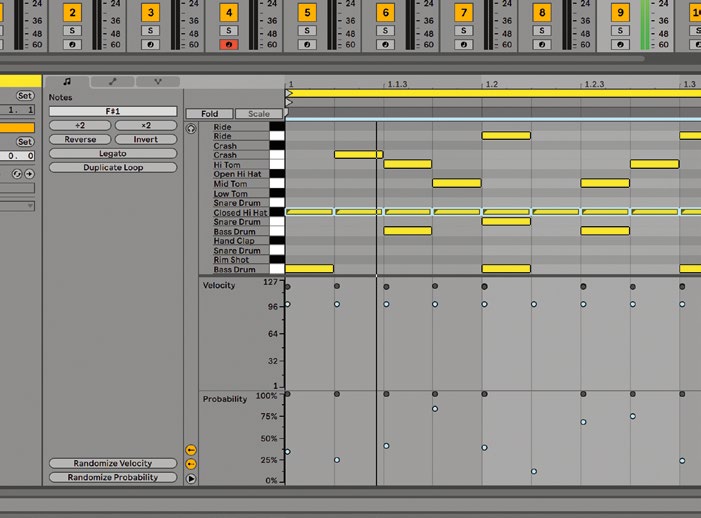The width and height of the screenshot is (701, 518).
Task: Switch to the Envelopes tab with line icon
Action: click(112, 82)
